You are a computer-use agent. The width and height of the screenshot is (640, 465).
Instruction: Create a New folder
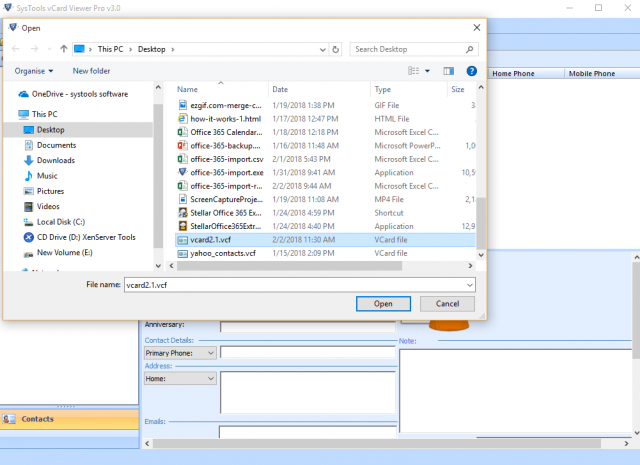tap(91, 71)
